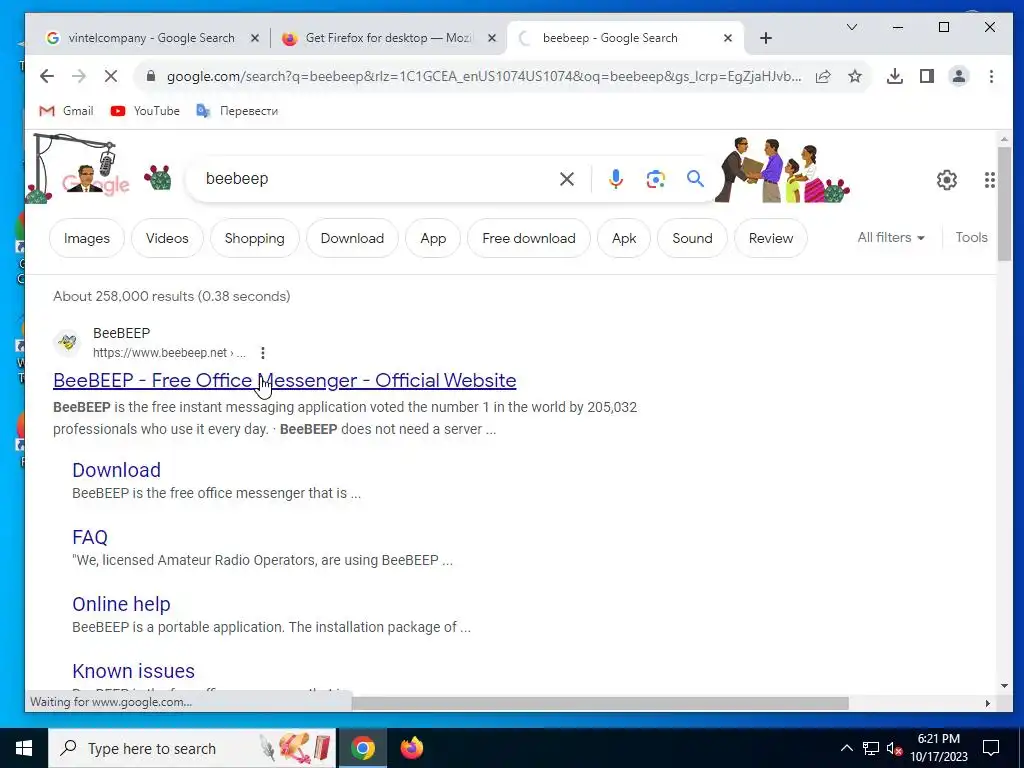Click the forward navigation arrow
This screenshot has height=768, width=1024.
pyautogui.click(x=79, y=76)
